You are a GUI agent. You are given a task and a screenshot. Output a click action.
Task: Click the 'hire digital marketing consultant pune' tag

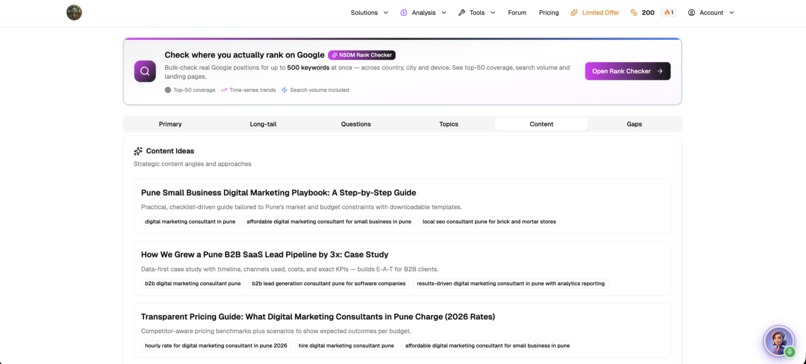pyautogui.click(x=346, y=345)
